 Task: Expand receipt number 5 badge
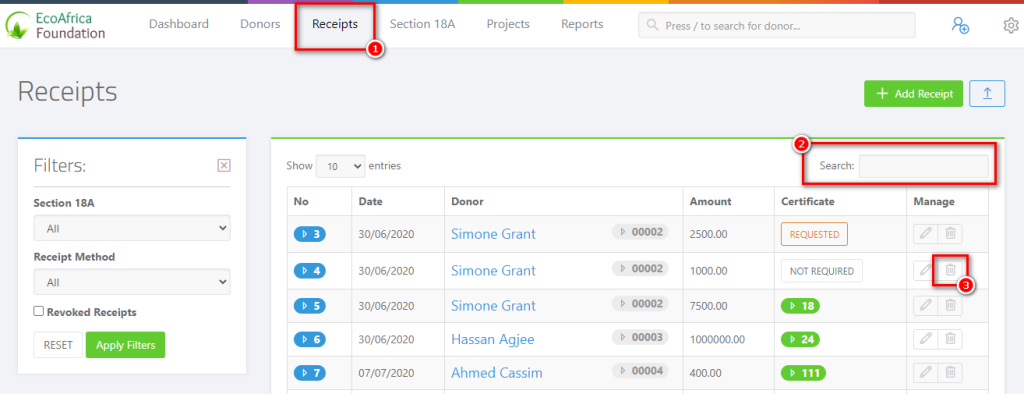coord(310,305)
